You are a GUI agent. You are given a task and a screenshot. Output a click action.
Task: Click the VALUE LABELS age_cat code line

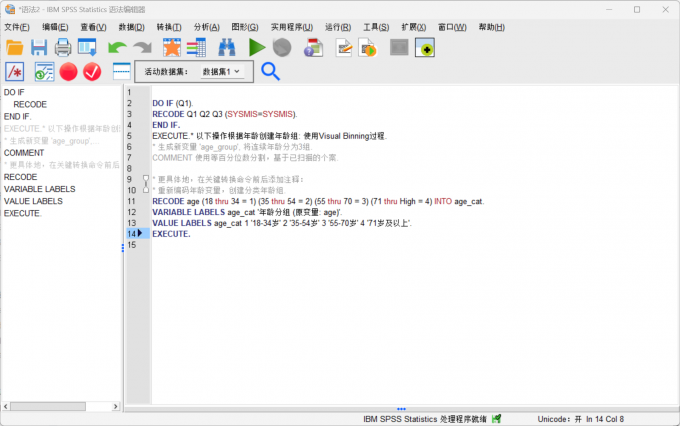coord(282,223)
